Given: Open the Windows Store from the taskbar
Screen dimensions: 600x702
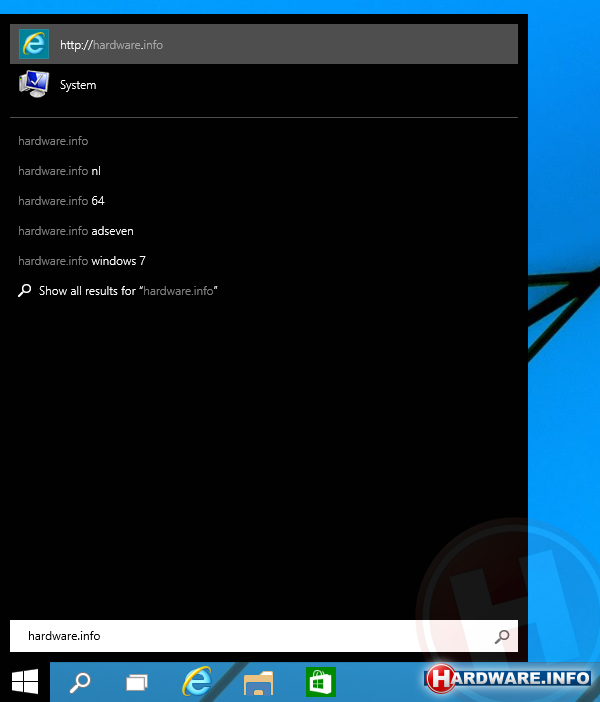Looking at the screenshot, I should click(x=321, y=682).
